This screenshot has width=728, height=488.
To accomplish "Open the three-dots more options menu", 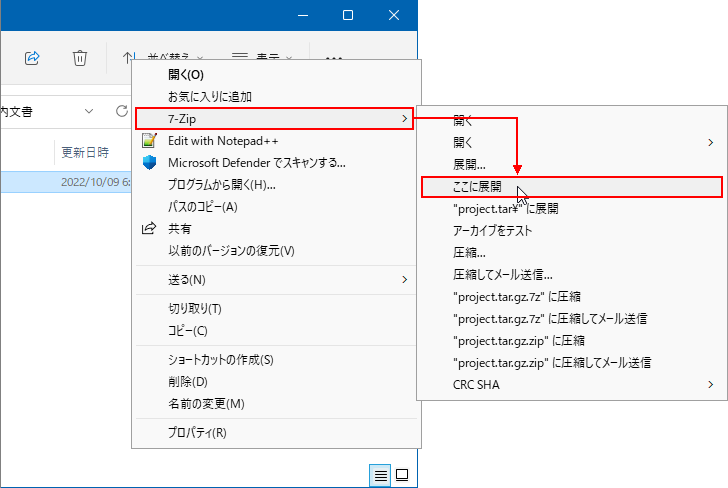I will [334, 58].
